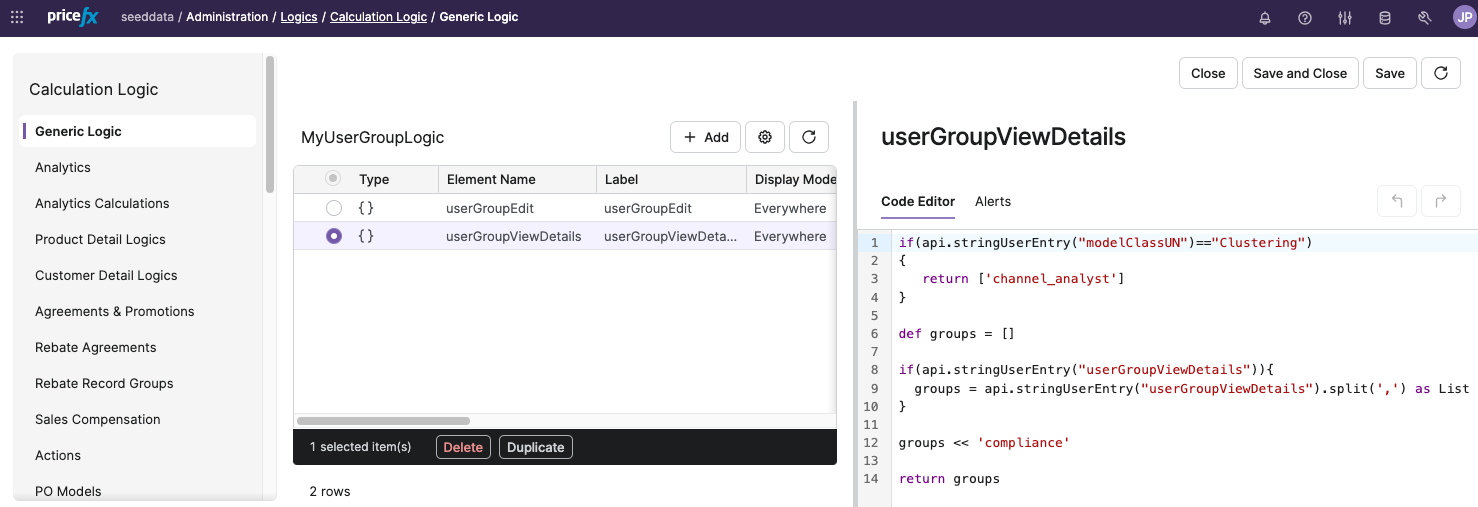The image size is (1478, 507).
Task: Open the wrench tools icon
Action: tap(1425, 18)
